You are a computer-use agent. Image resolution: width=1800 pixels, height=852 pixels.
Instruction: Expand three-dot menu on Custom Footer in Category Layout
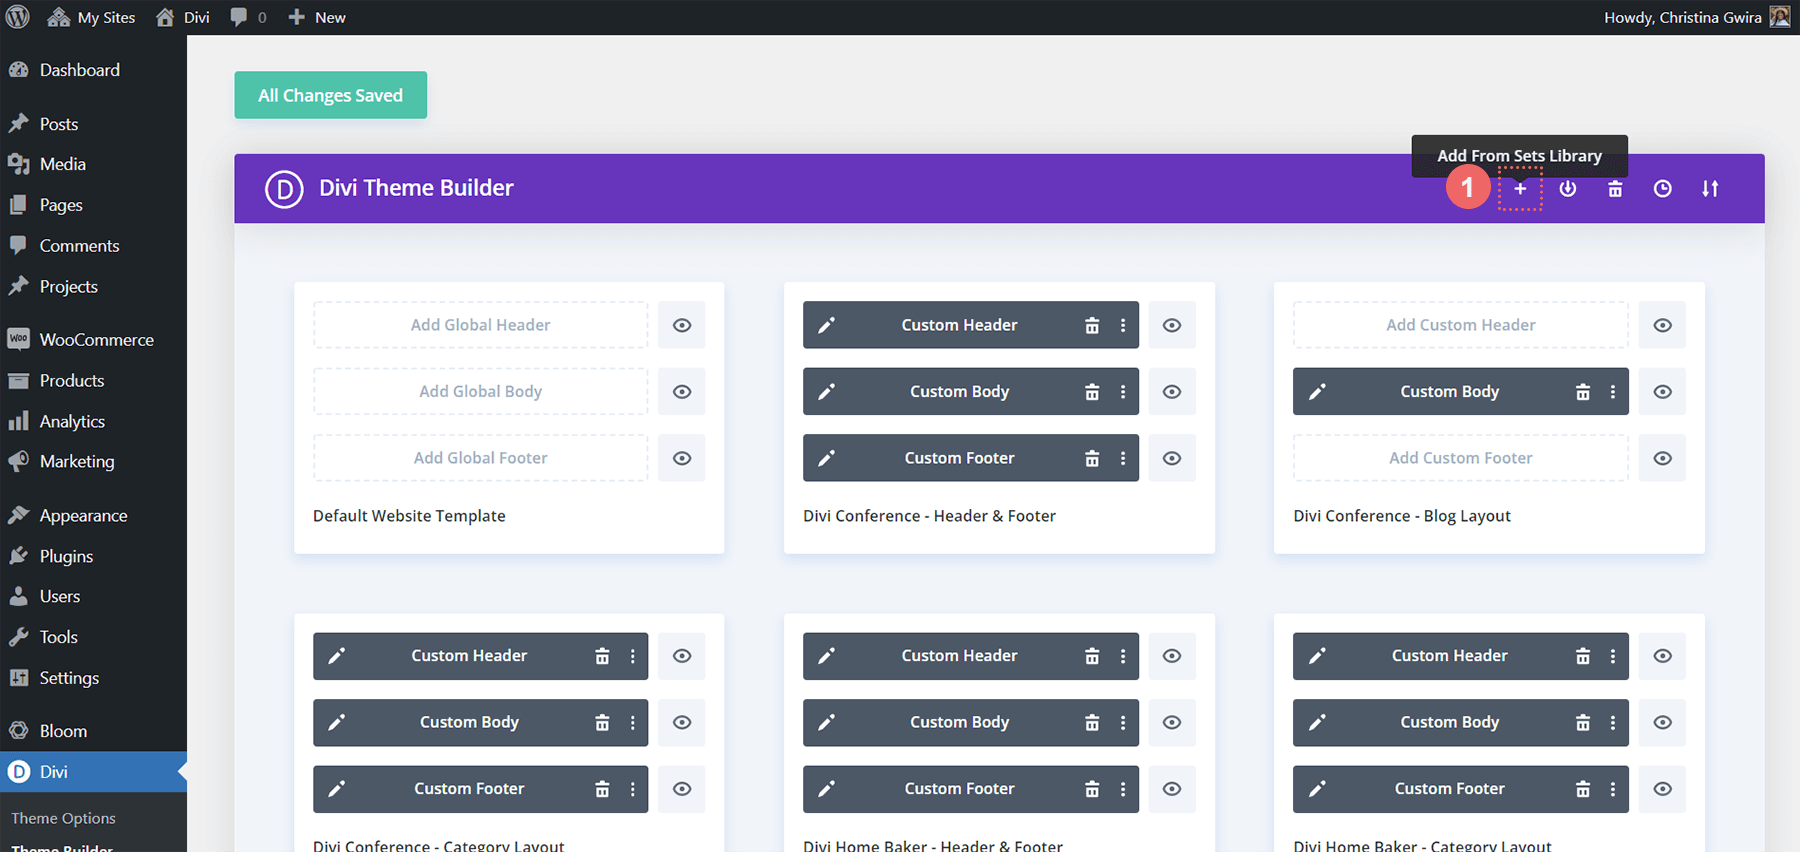click(633, 789)
